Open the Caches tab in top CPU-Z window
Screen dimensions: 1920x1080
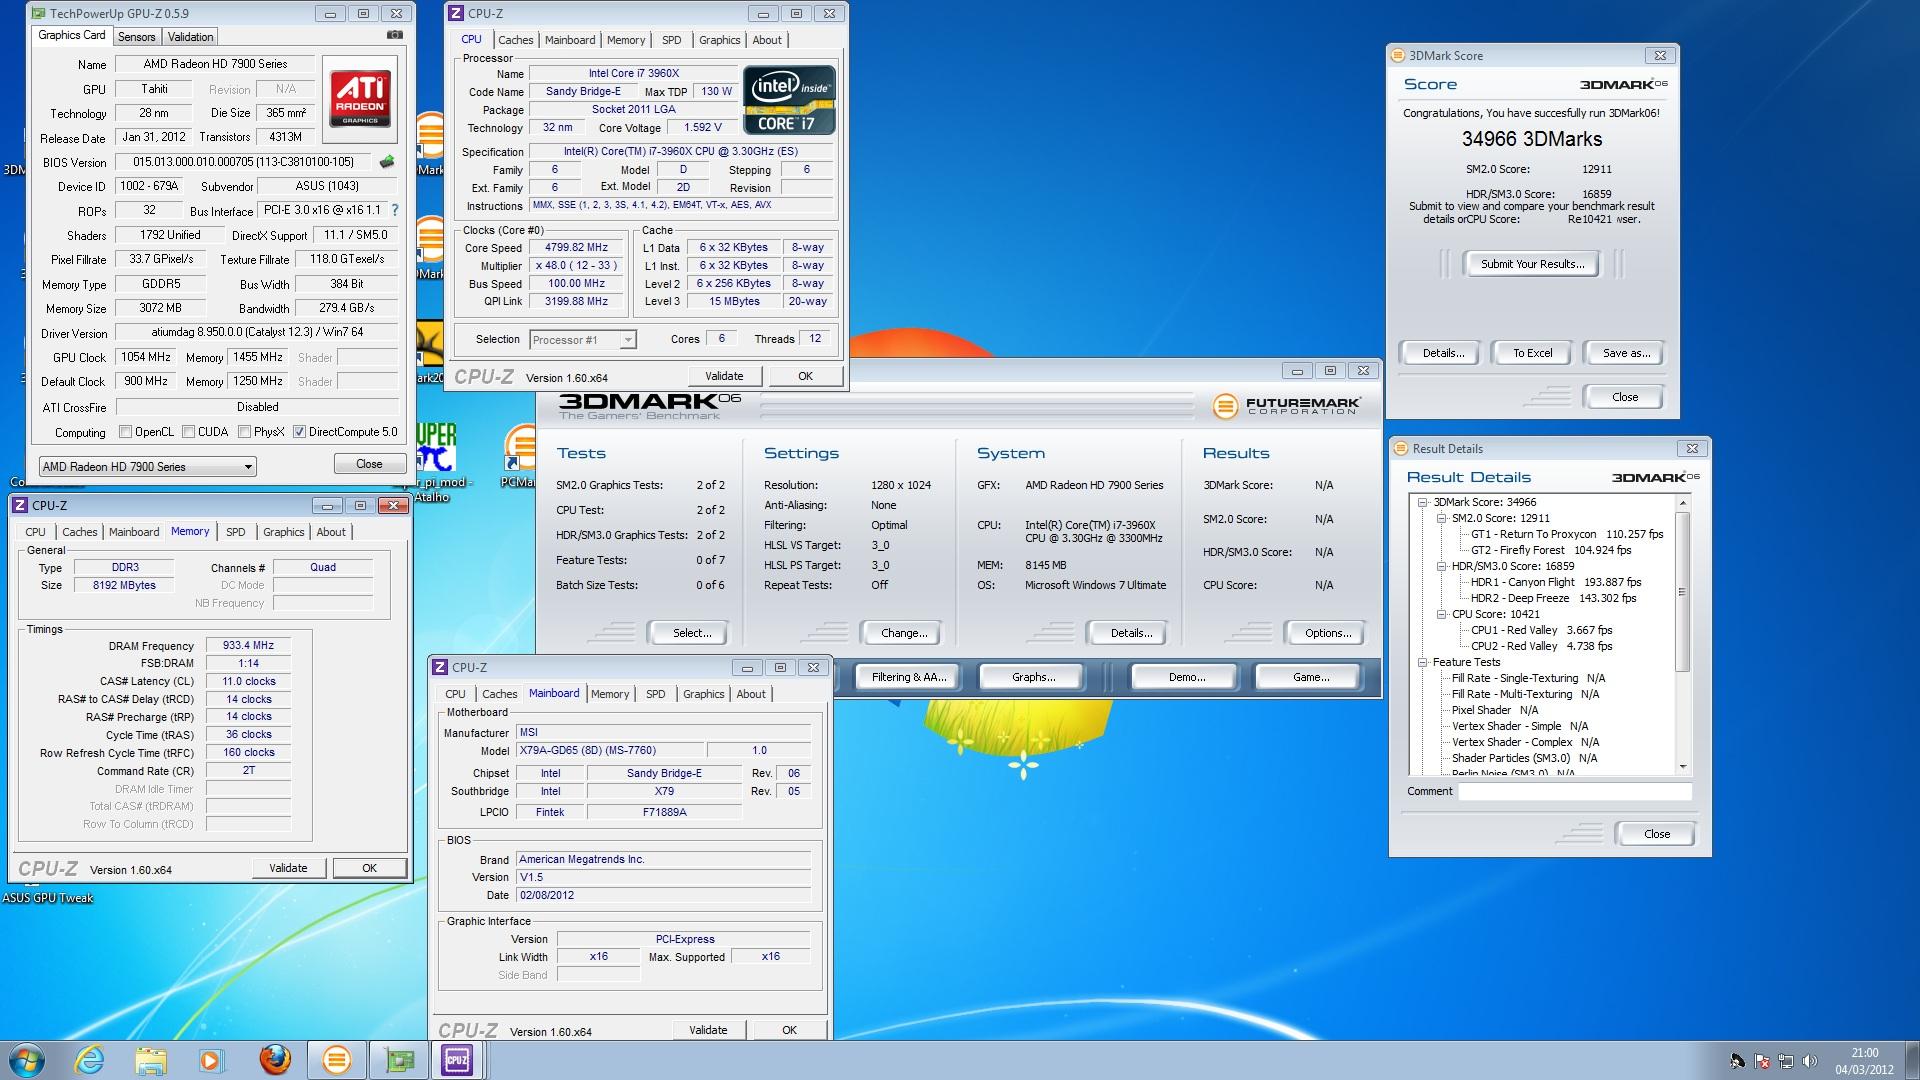coord(516,41)
